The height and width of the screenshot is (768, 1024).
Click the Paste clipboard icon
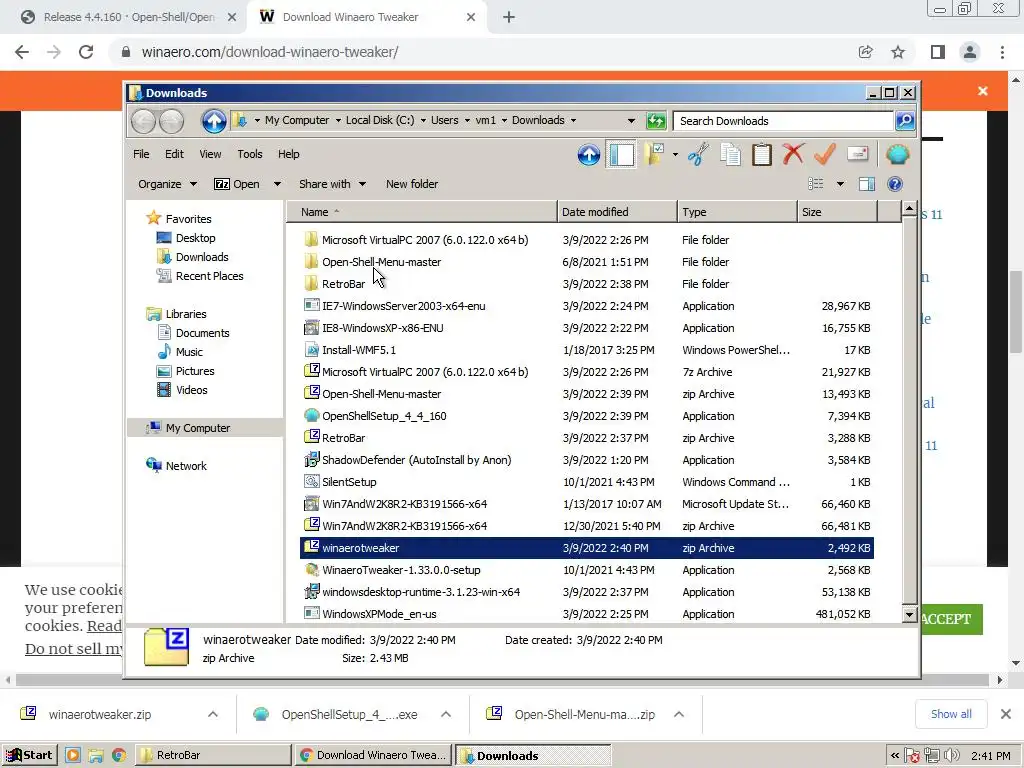761,155
